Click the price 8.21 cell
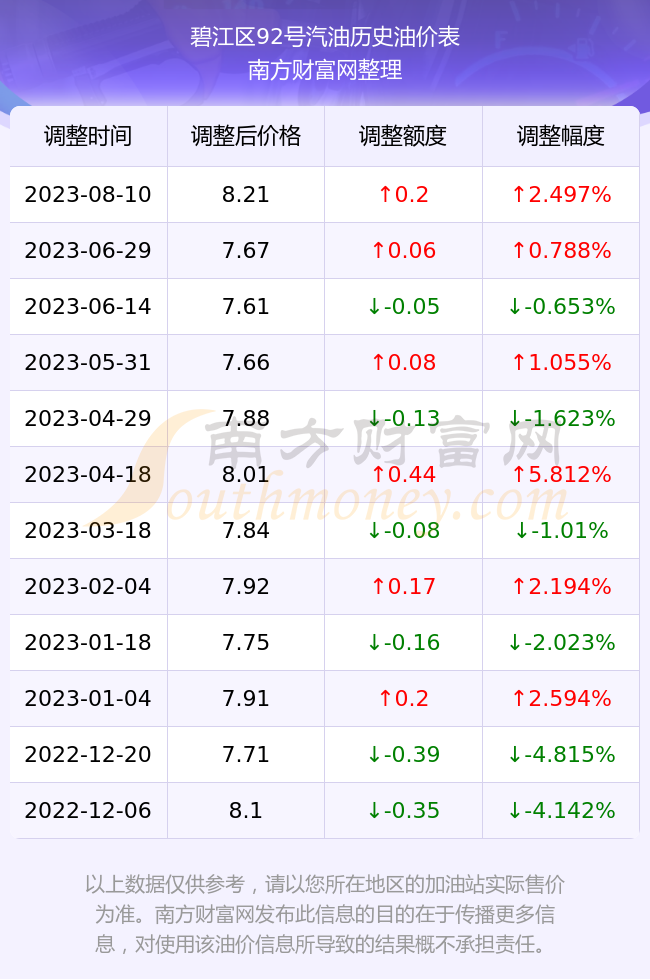The height and width of the screenshot is (980, 650). (x=246, y=194)
